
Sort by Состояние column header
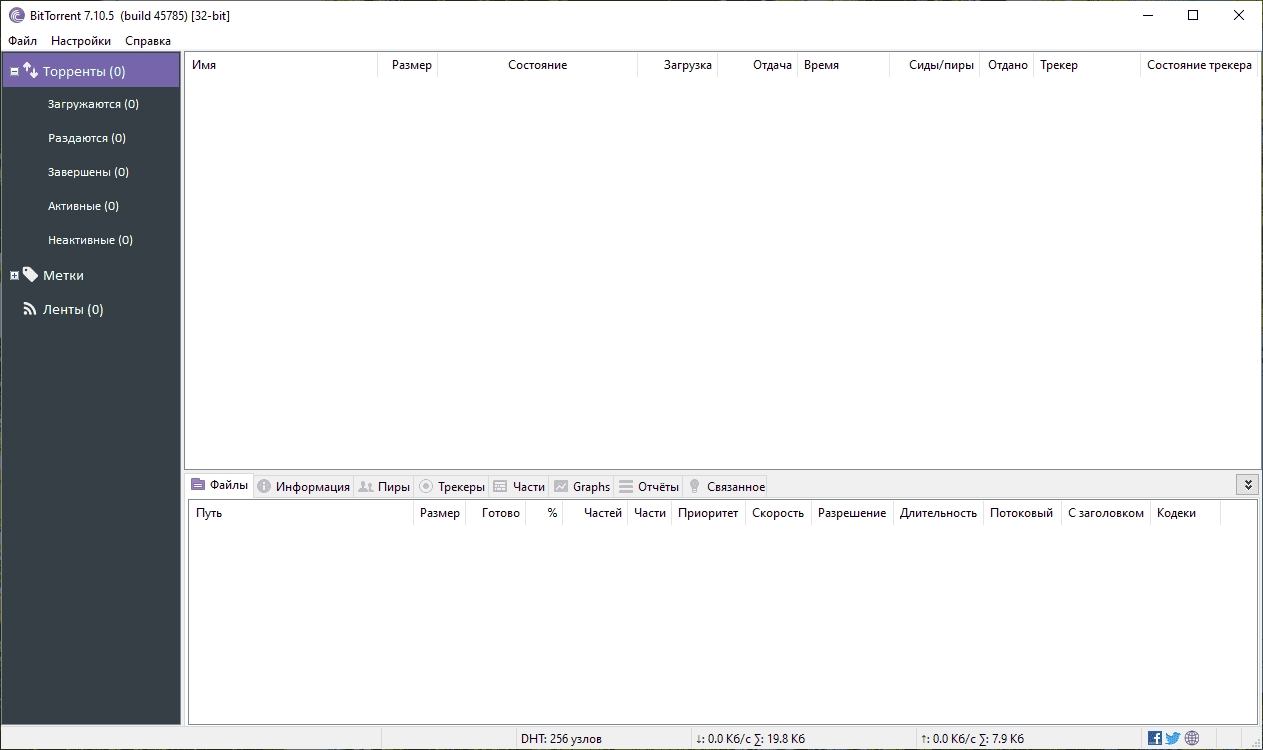click(537, 65)
